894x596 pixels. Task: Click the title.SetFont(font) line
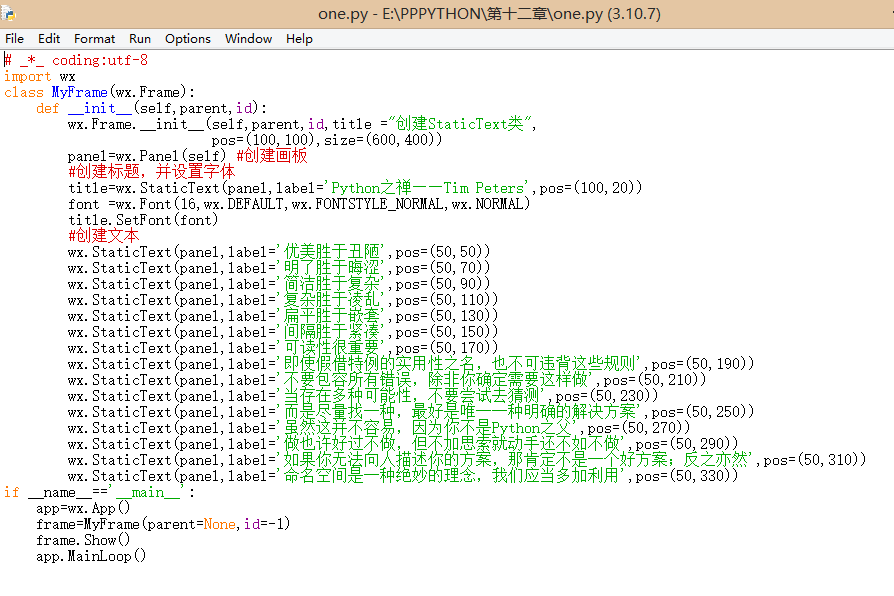click(143, 220)
